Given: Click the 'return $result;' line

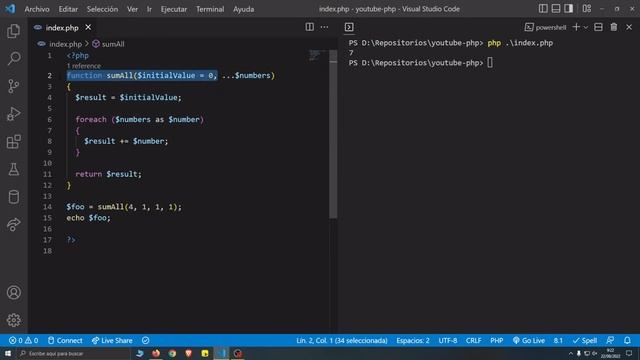Looking at the screenshot, I should tap(108, 174).
